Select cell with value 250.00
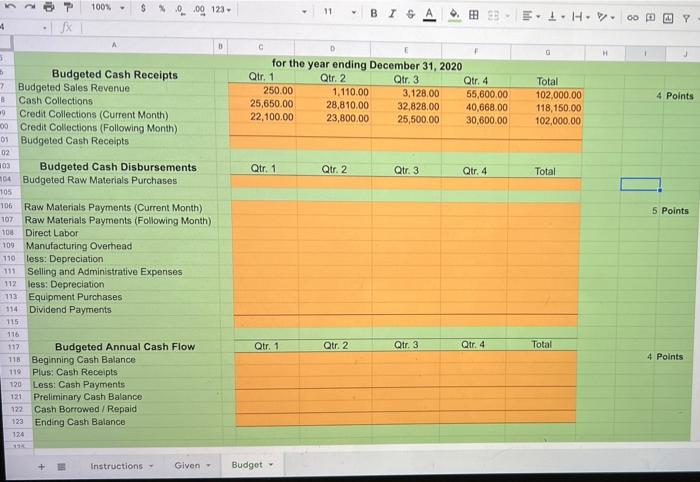This screenshot has width=700, height=482. click(262, 91)
